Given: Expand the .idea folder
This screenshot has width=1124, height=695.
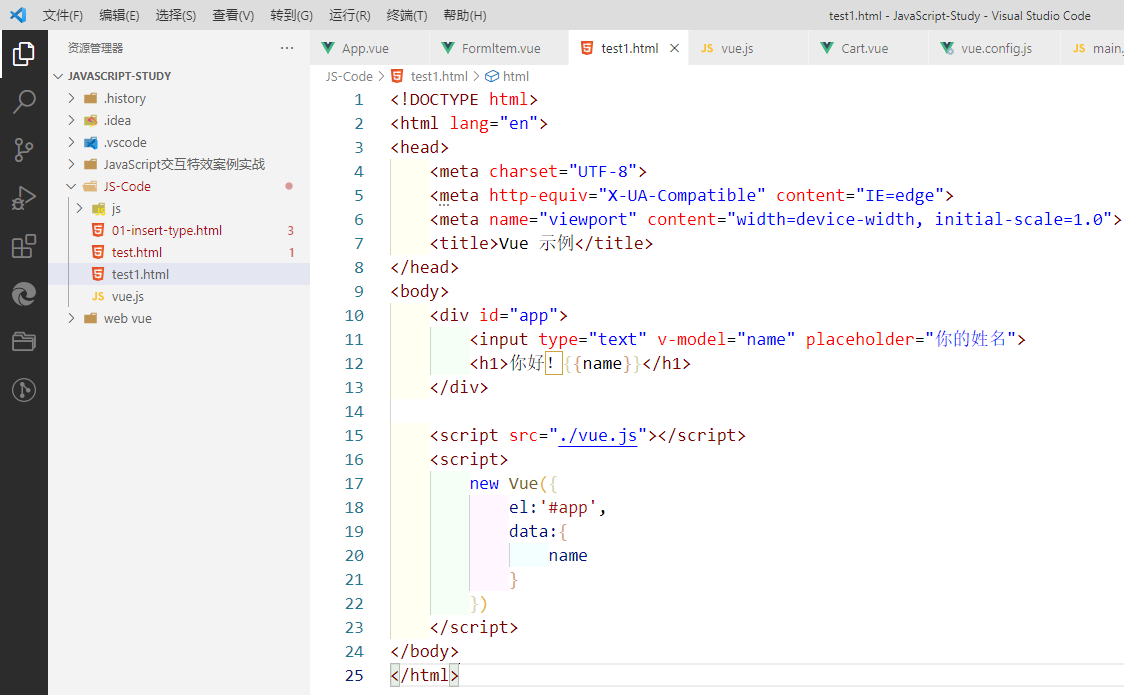Looking at the screenshot, I should pyautogui.click(x=71, y=120).
